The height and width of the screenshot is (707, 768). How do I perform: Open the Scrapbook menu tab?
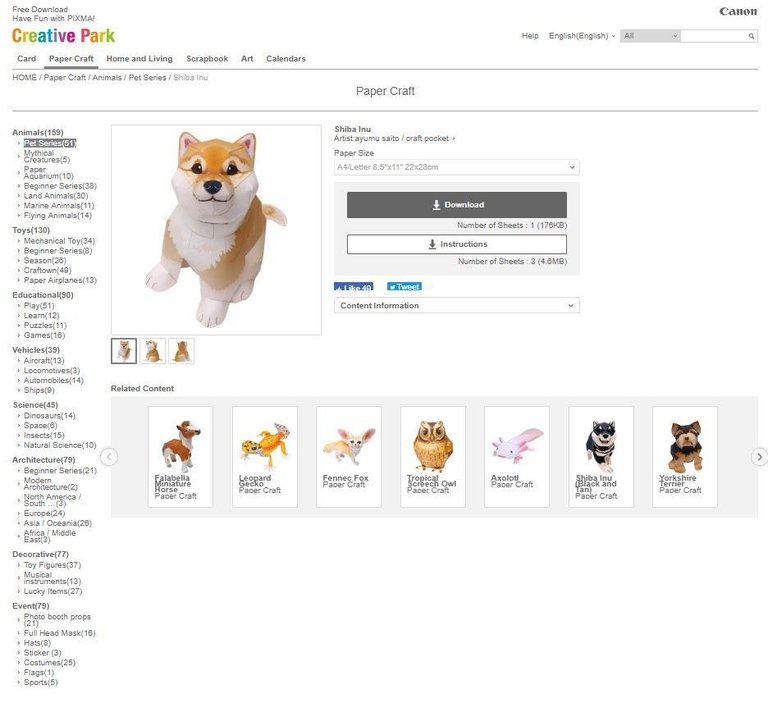(x=207, y=59)
